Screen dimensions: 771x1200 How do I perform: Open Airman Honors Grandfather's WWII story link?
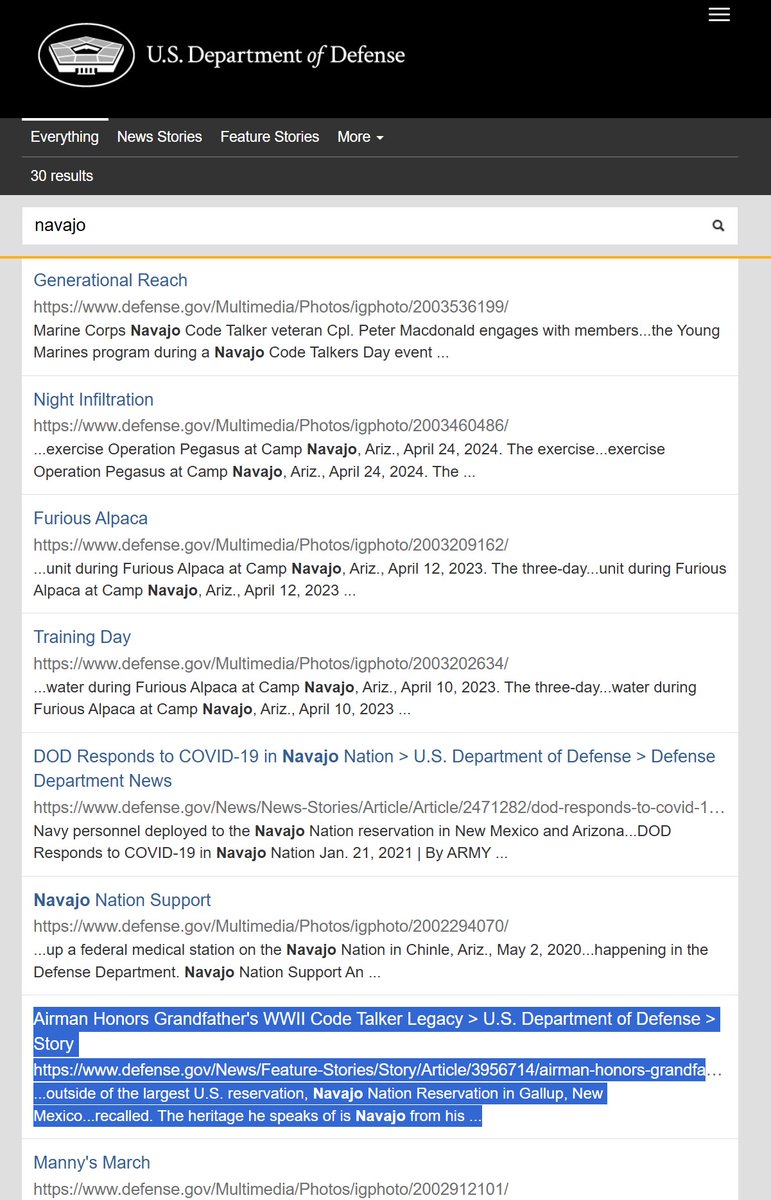coord(376,1031)
